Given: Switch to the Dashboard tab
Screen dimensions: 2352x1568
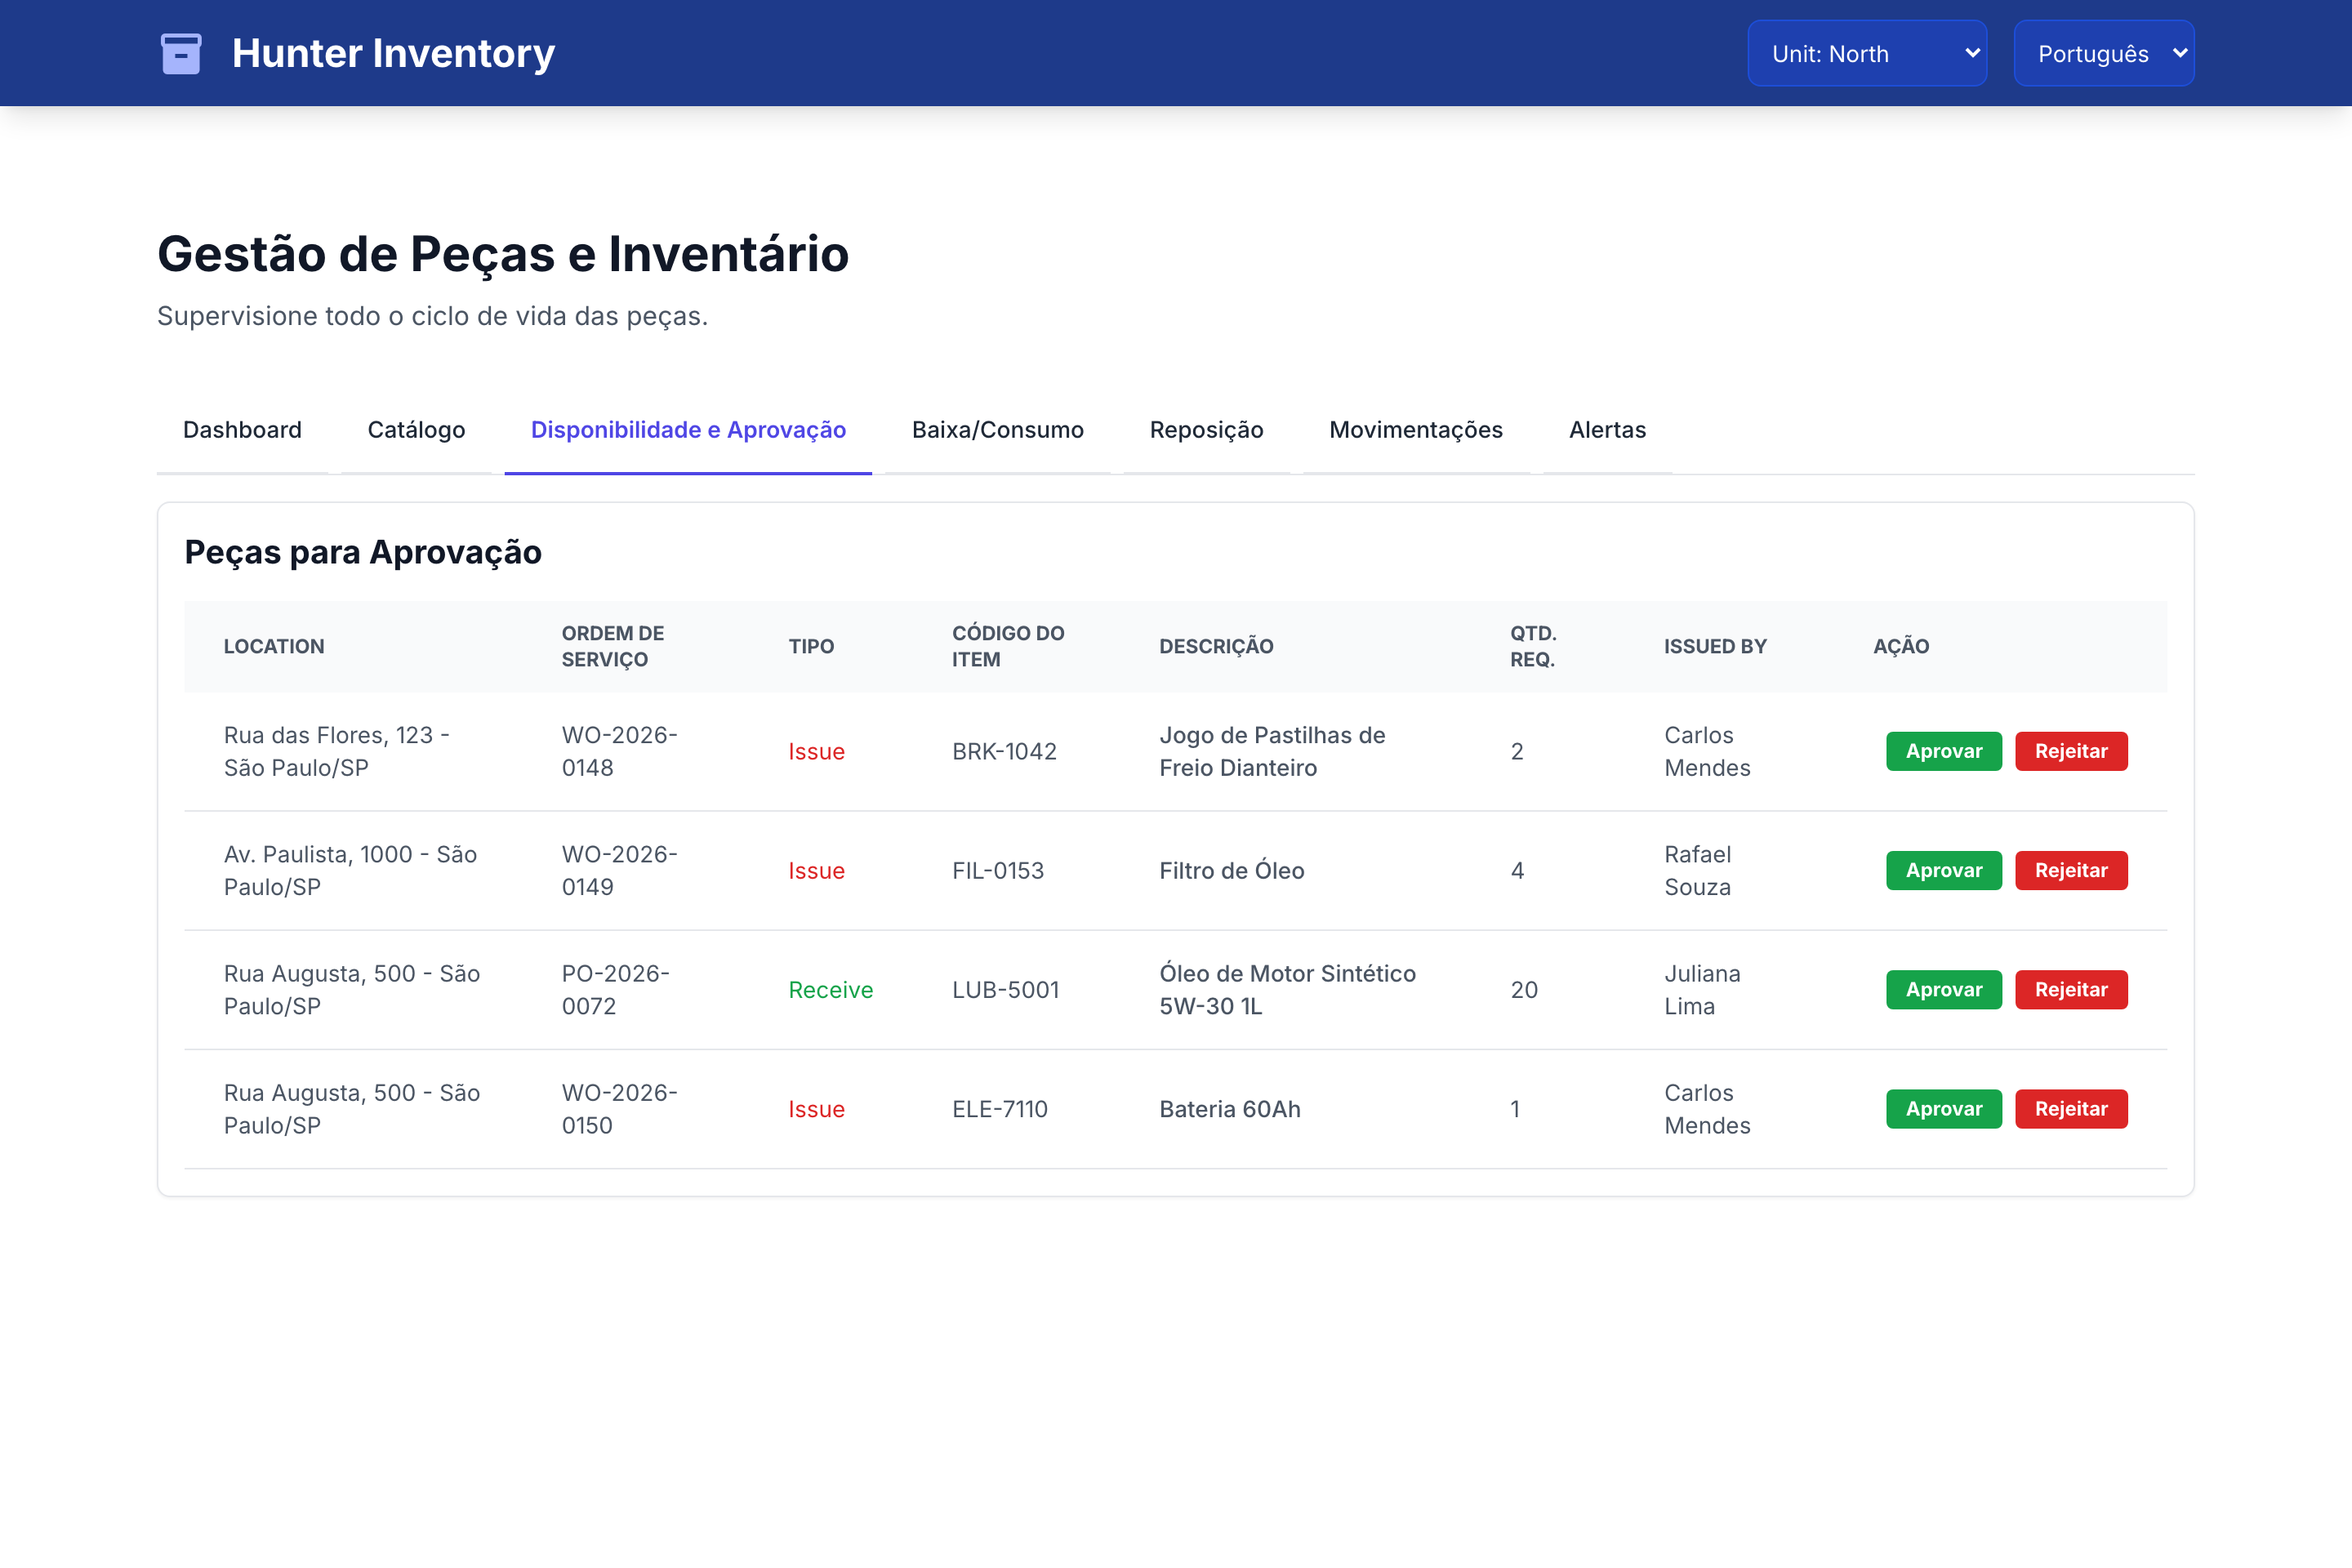Looking at the screenshot, I should pos(242,430).
